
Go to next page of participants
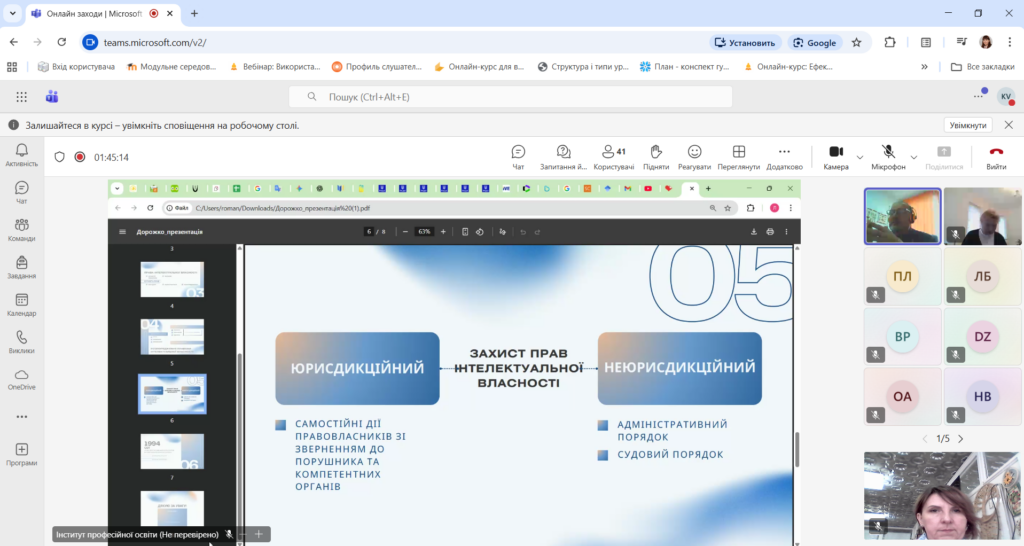[961, 439]
